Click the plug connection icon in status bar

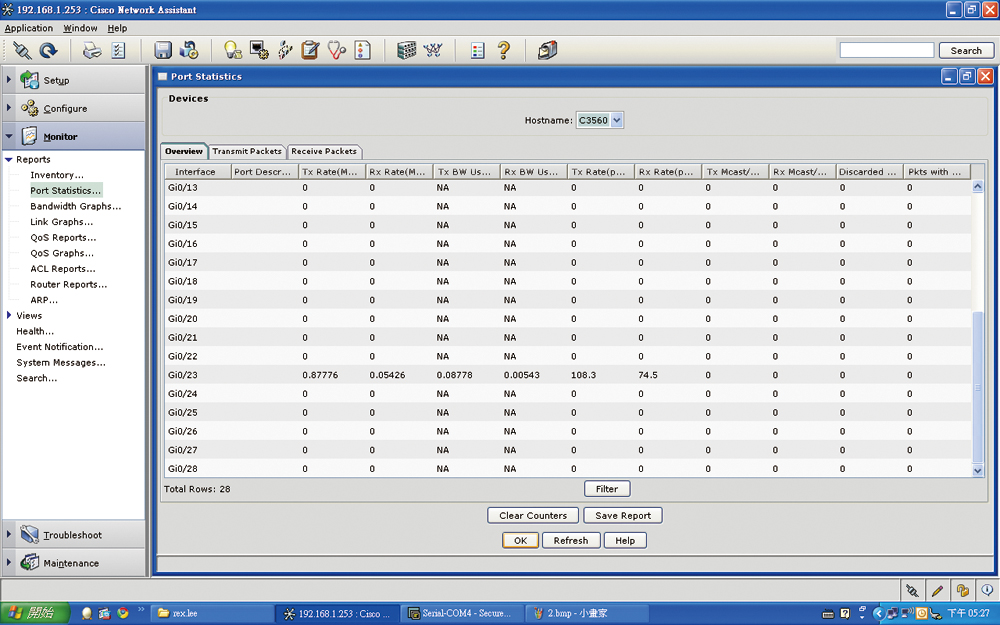click(x=912, y=591)
